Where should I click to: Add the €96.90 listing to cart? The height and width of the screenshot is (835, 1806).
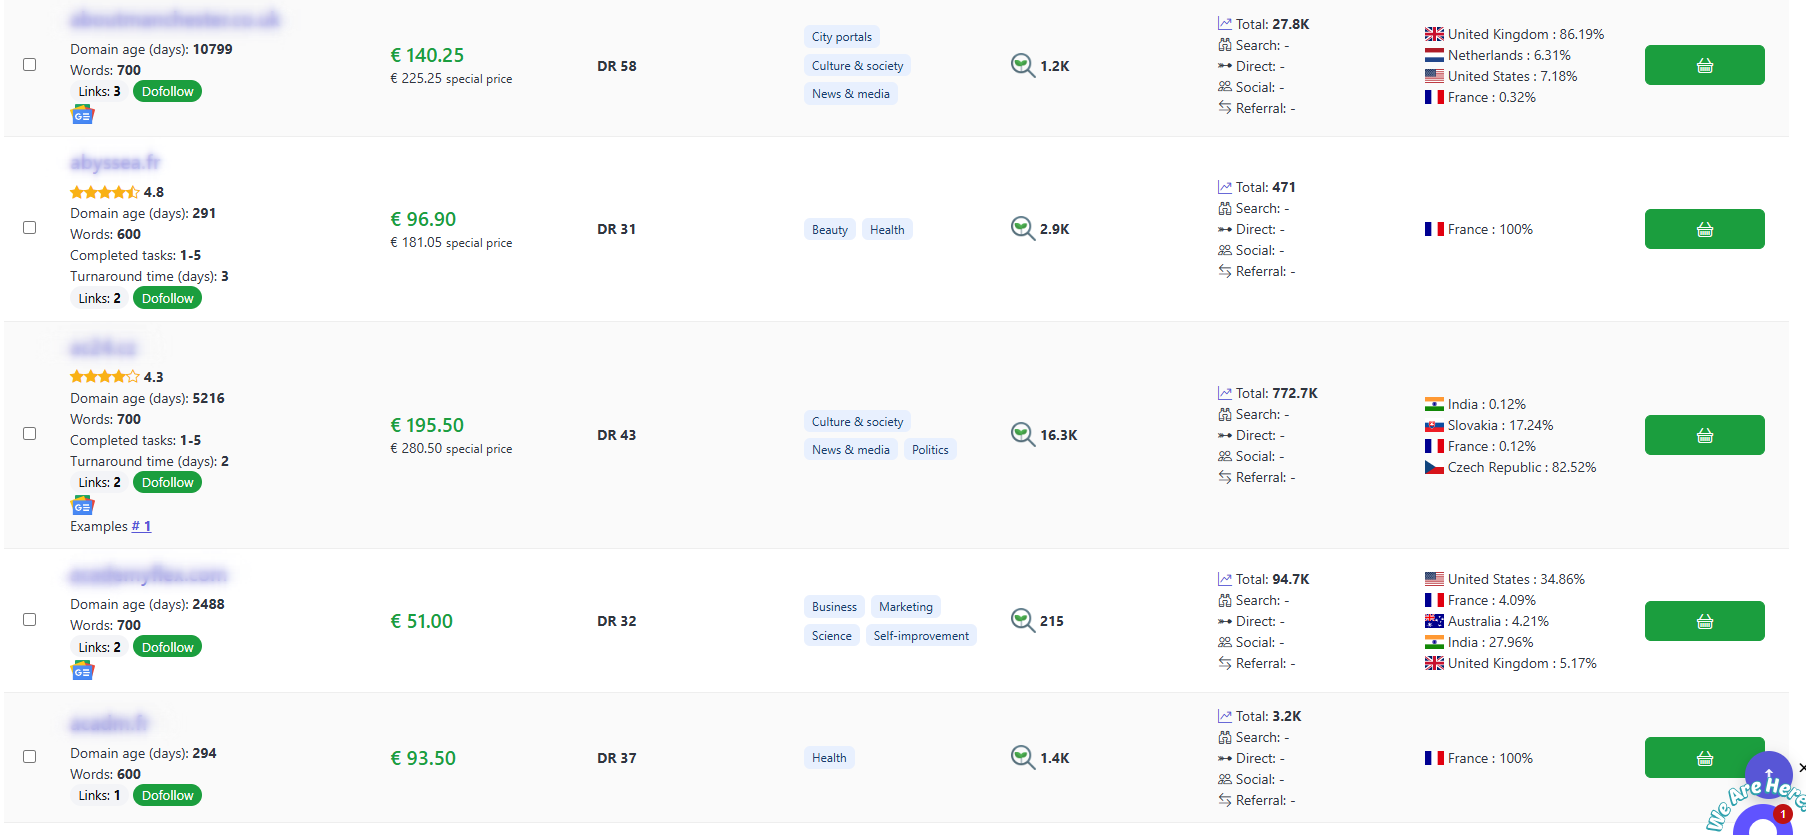point(1704,229)
